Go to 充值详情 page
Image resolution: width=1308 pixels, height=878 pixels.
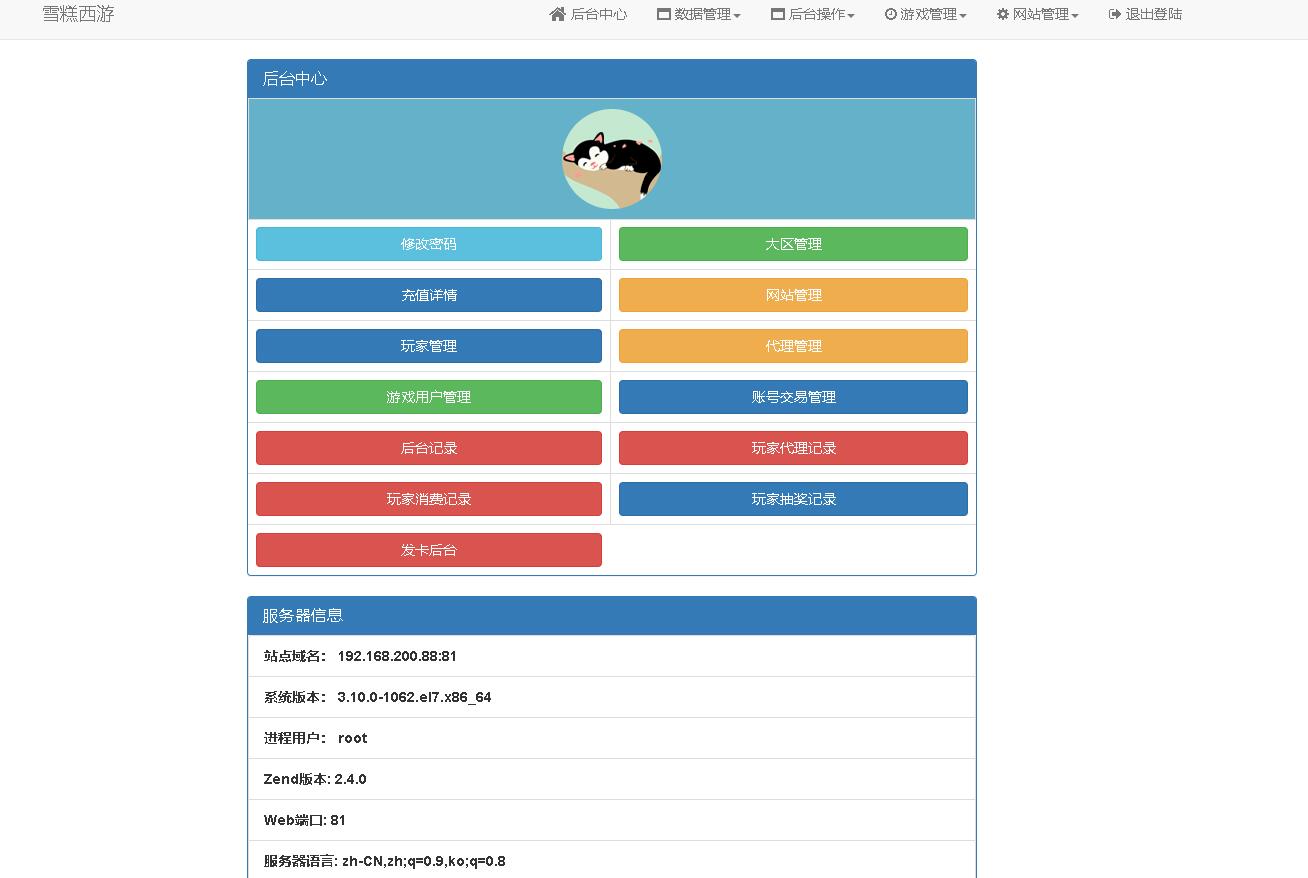(x=429, y=295)
